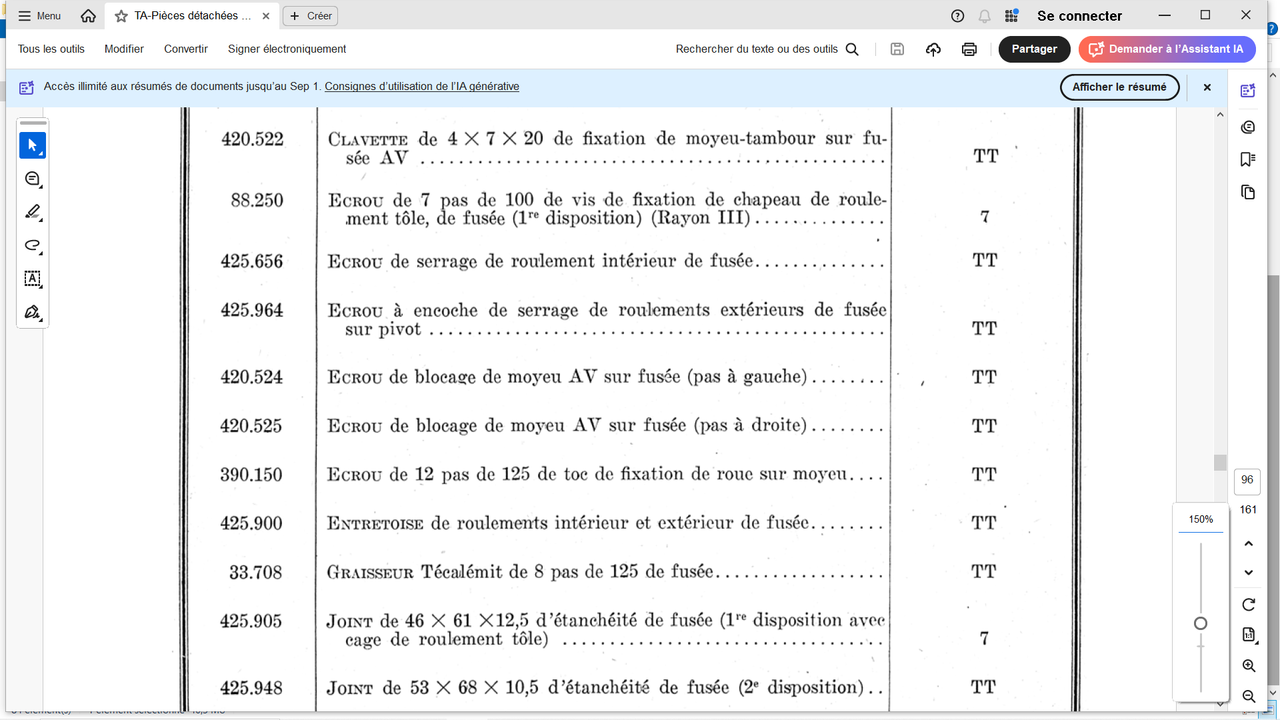Click part number 425.656
This screenshot has height=720, width=1280.
pos(252,261)
